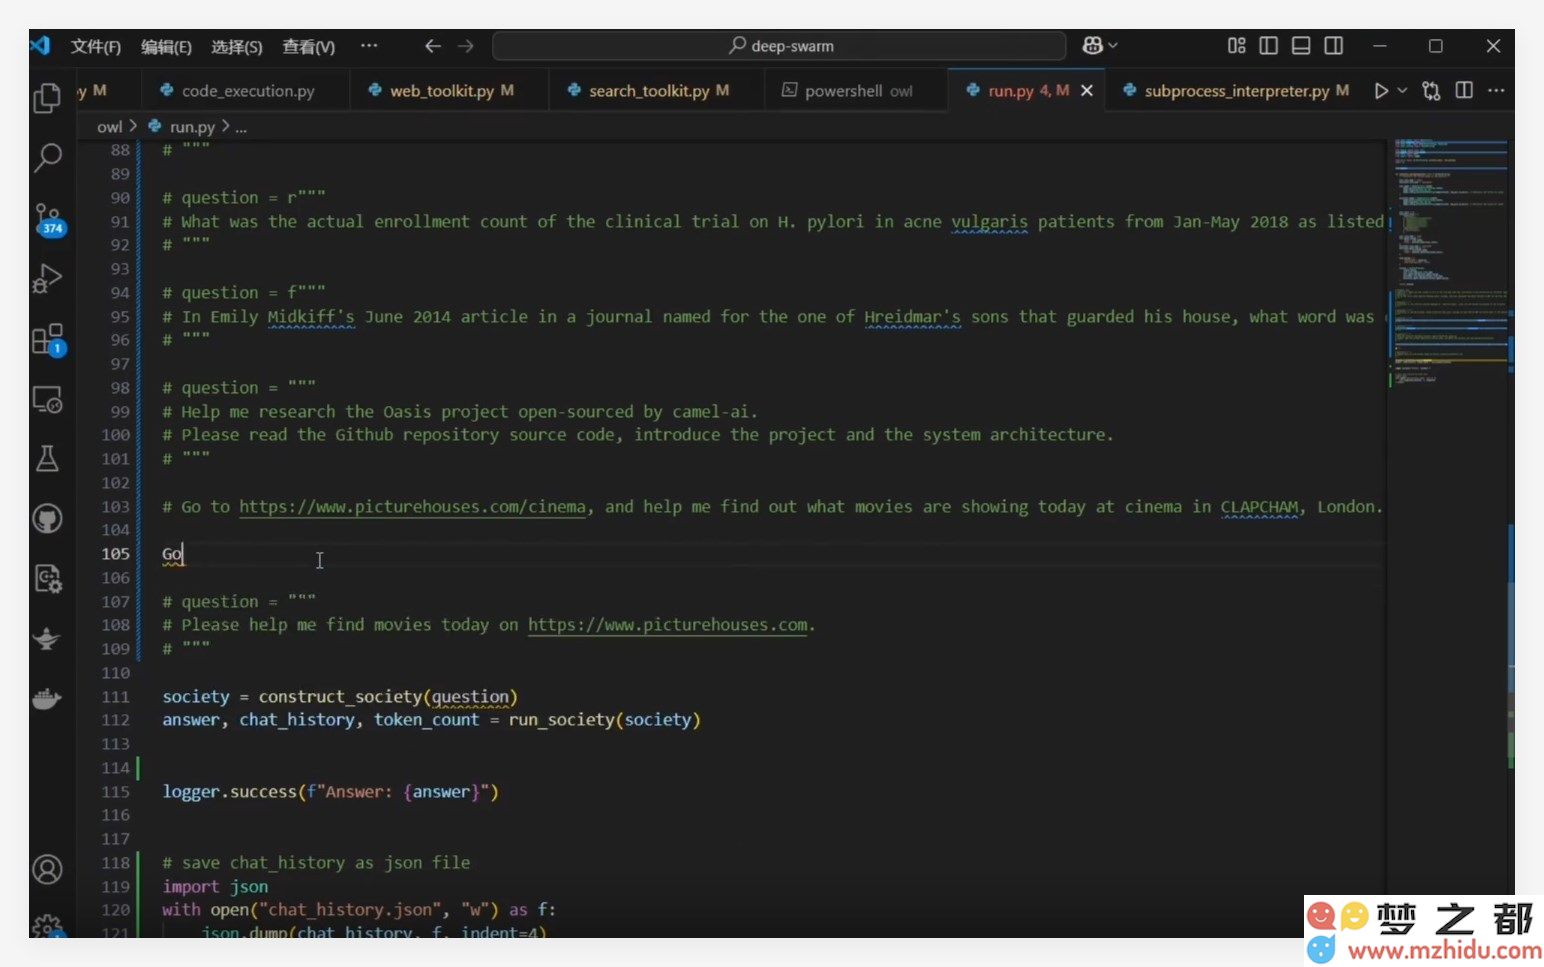Open the Explorer view in activity bar

pos(47,98)
